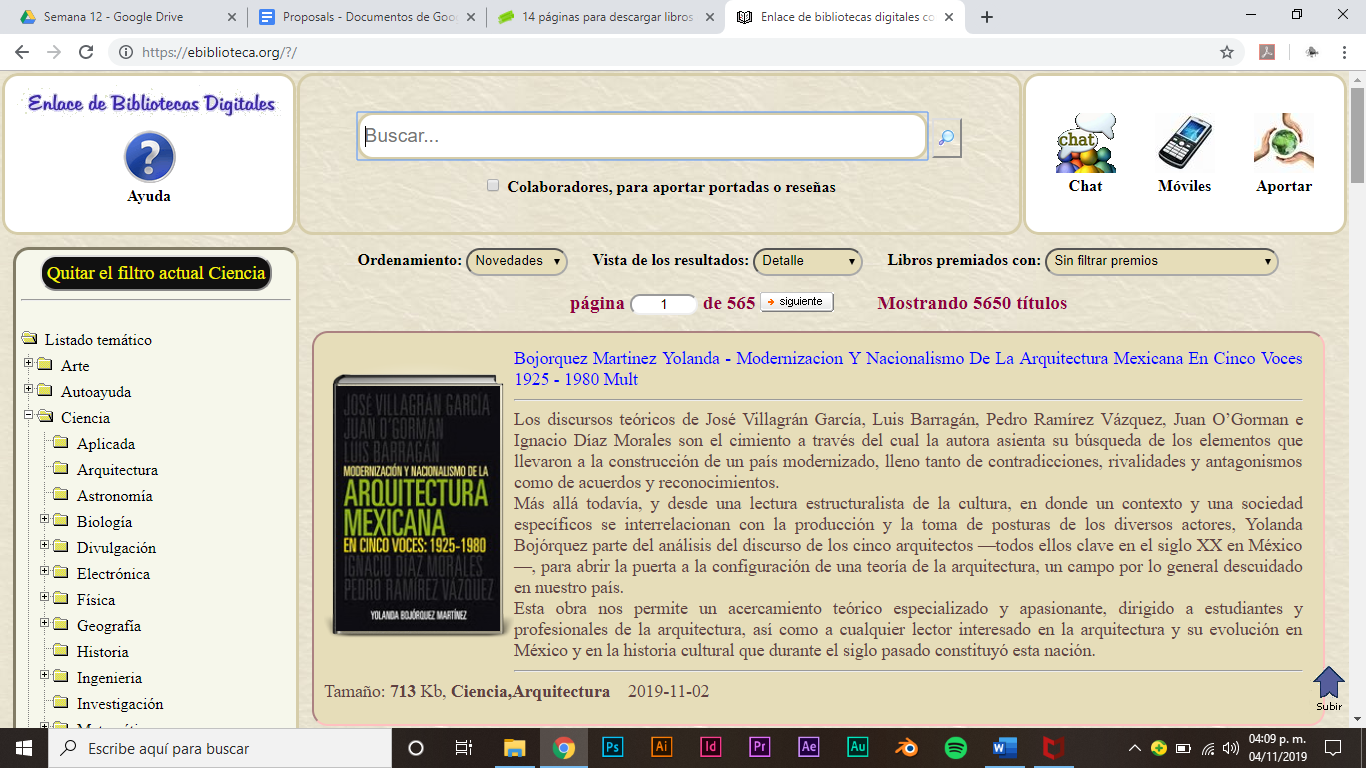Expand the Arte tree node
This screenshot has width=1366, height=768.
click(29, 362)
